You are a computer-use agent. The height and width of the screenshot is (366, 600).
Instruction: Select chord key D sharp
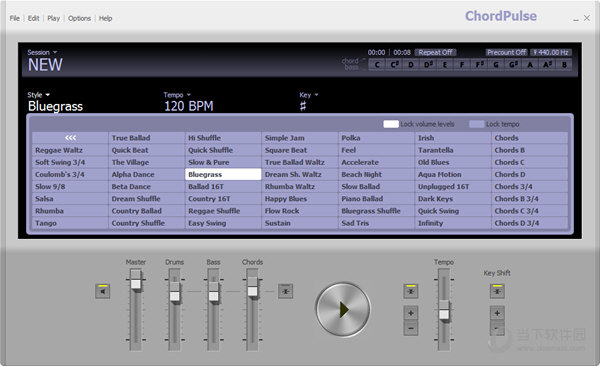428,65
